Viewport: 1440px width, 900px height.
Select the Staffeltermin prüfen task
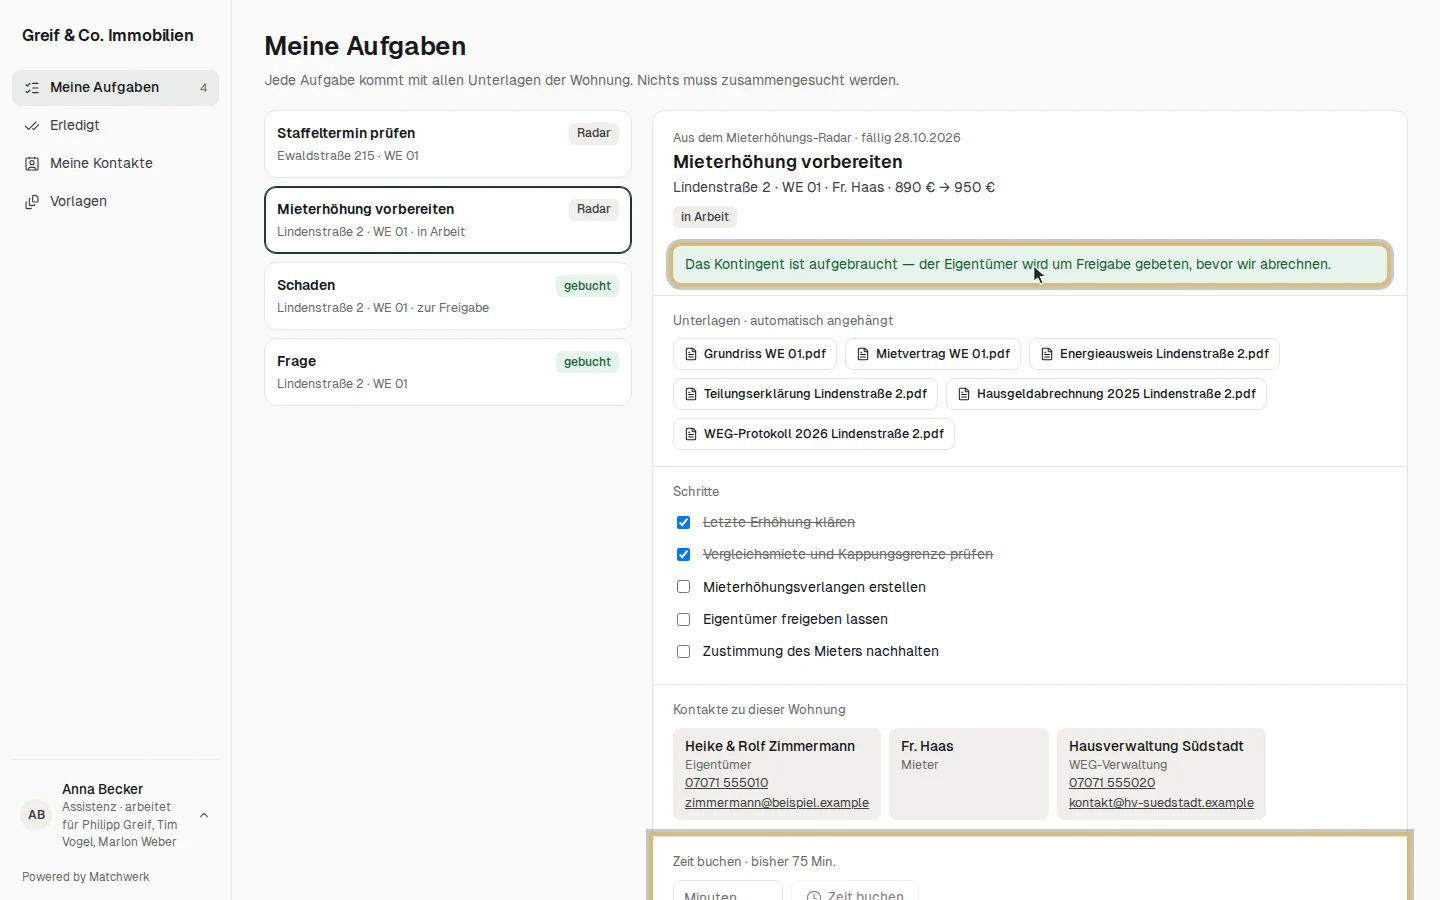448,144
